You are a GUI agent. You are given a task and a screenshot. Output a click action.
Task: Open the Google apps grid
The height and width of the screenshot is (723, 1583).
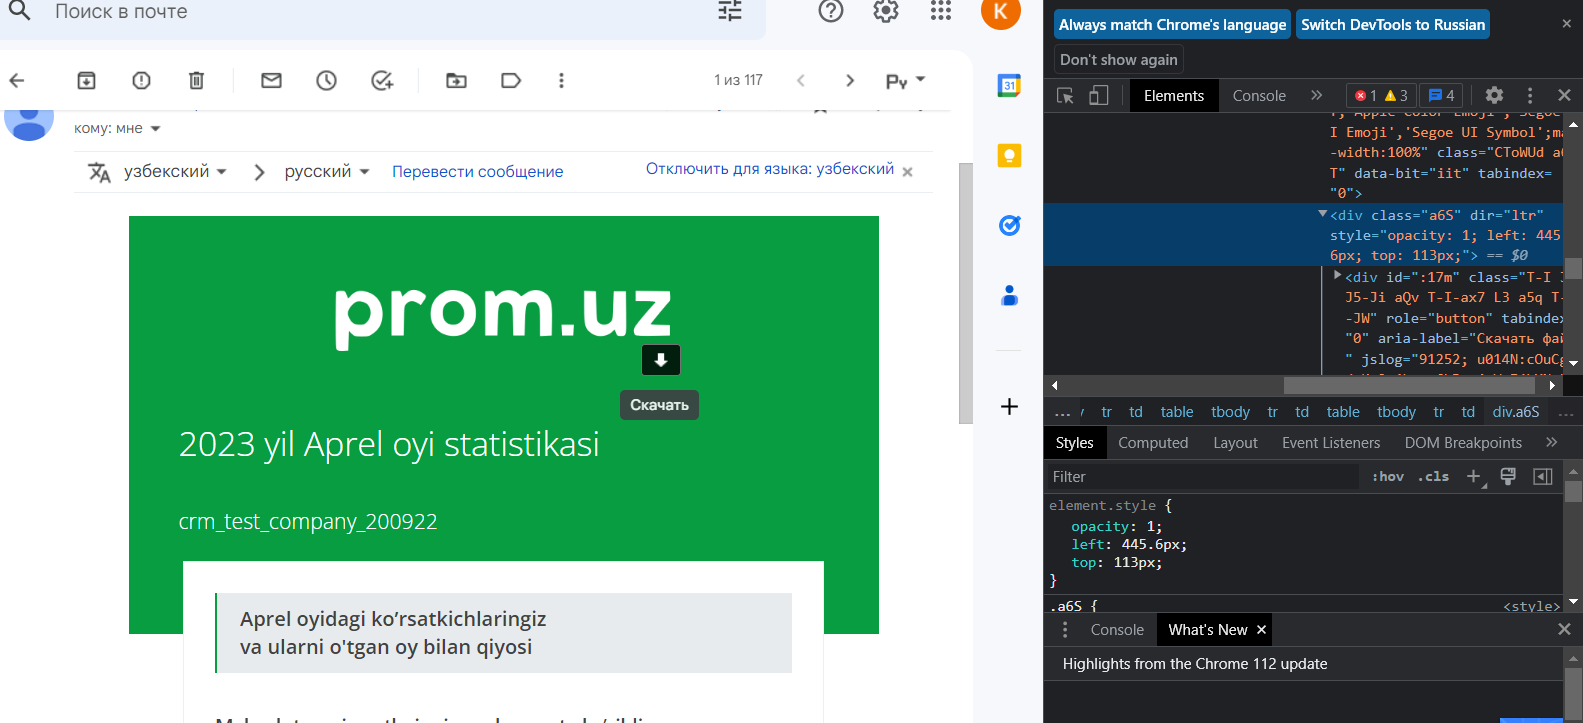tap(941, 11)
